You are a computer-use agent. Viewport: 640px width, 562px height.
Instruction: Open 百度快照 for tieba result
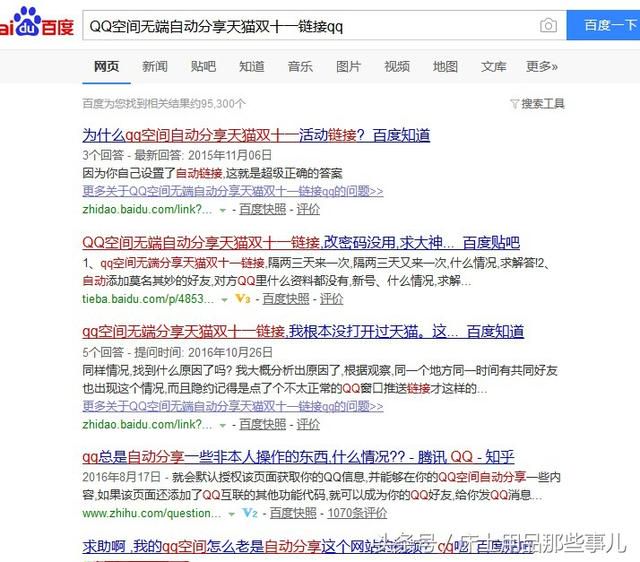click(286, 299)
